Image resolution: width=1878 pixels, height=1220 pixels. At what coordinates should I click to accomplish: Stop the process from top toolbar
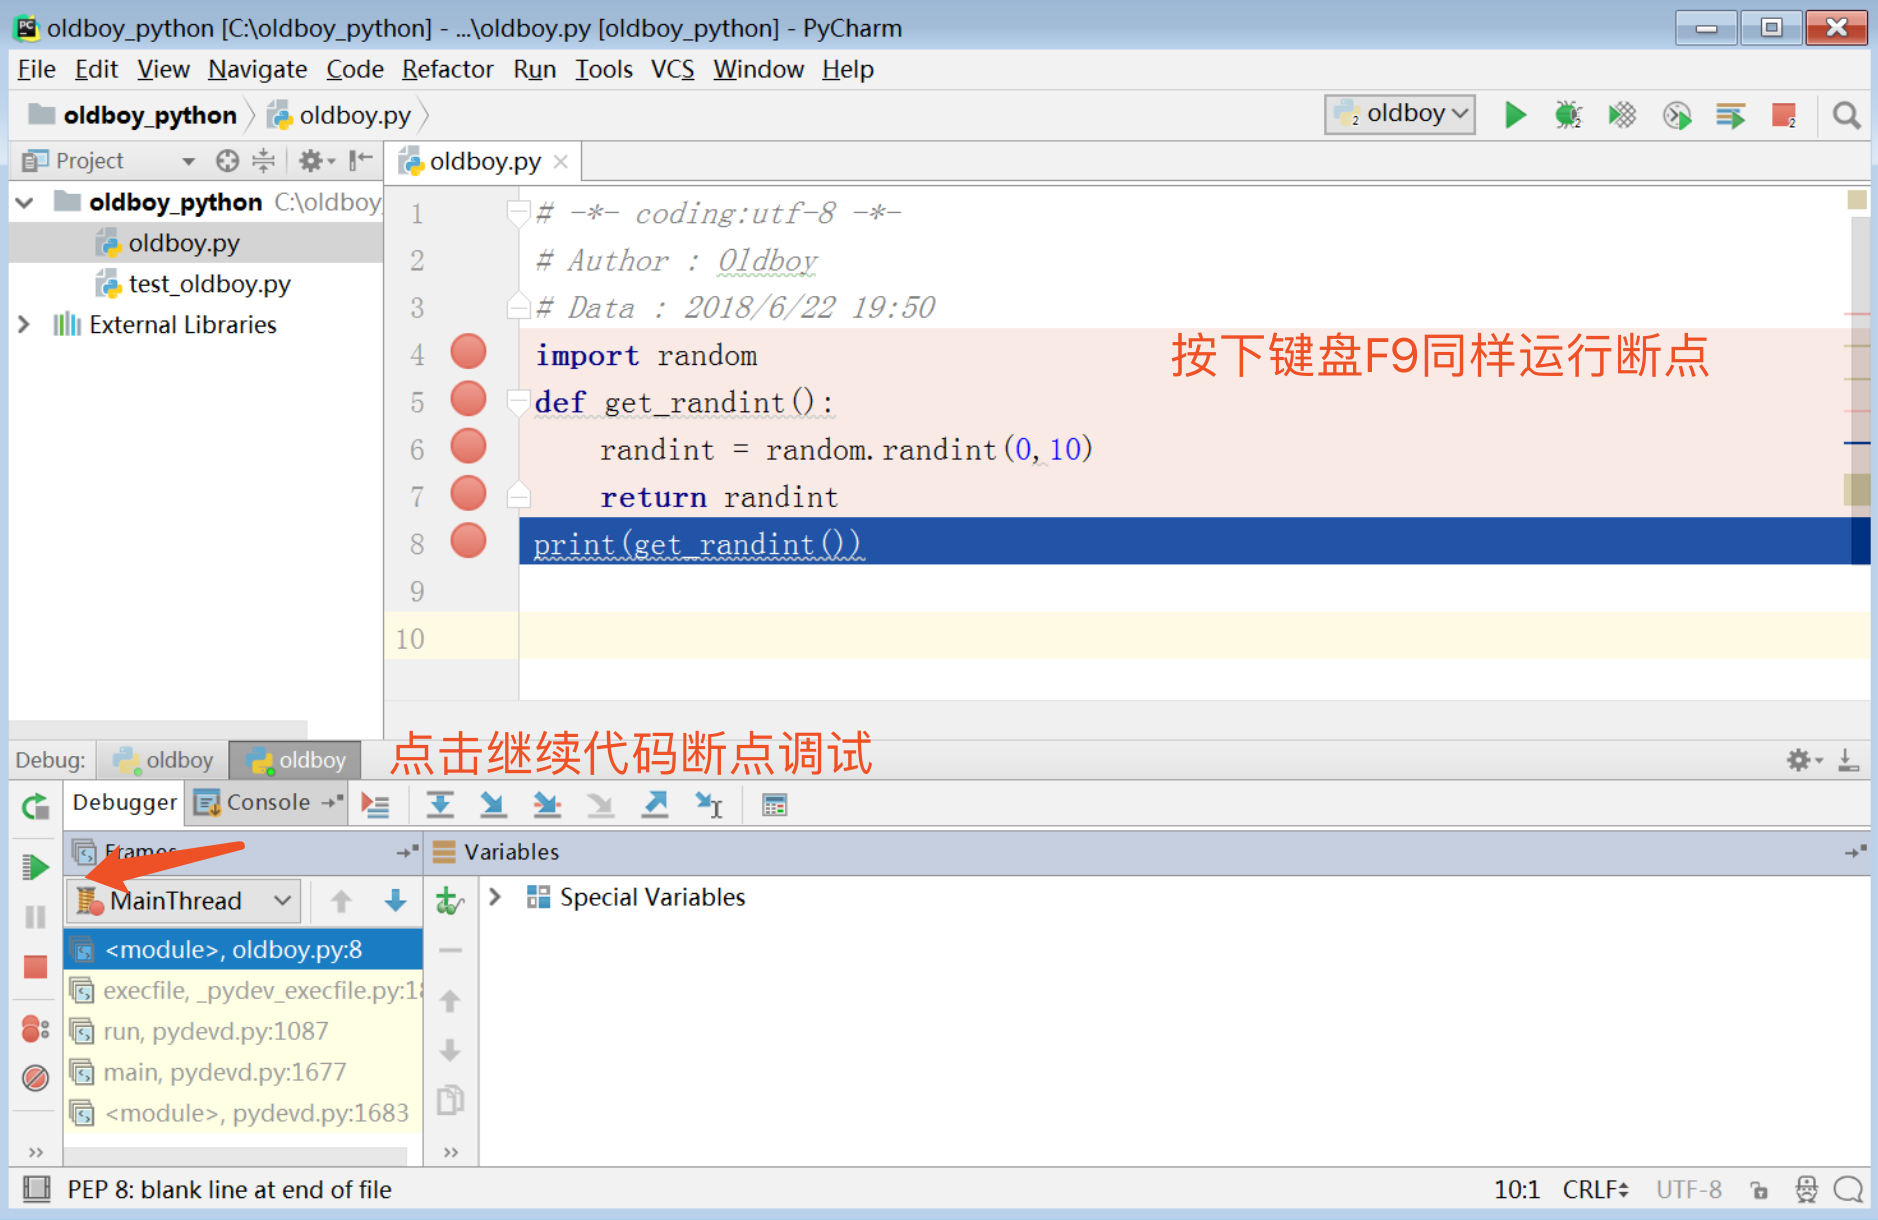click(x=1784, y=115)
